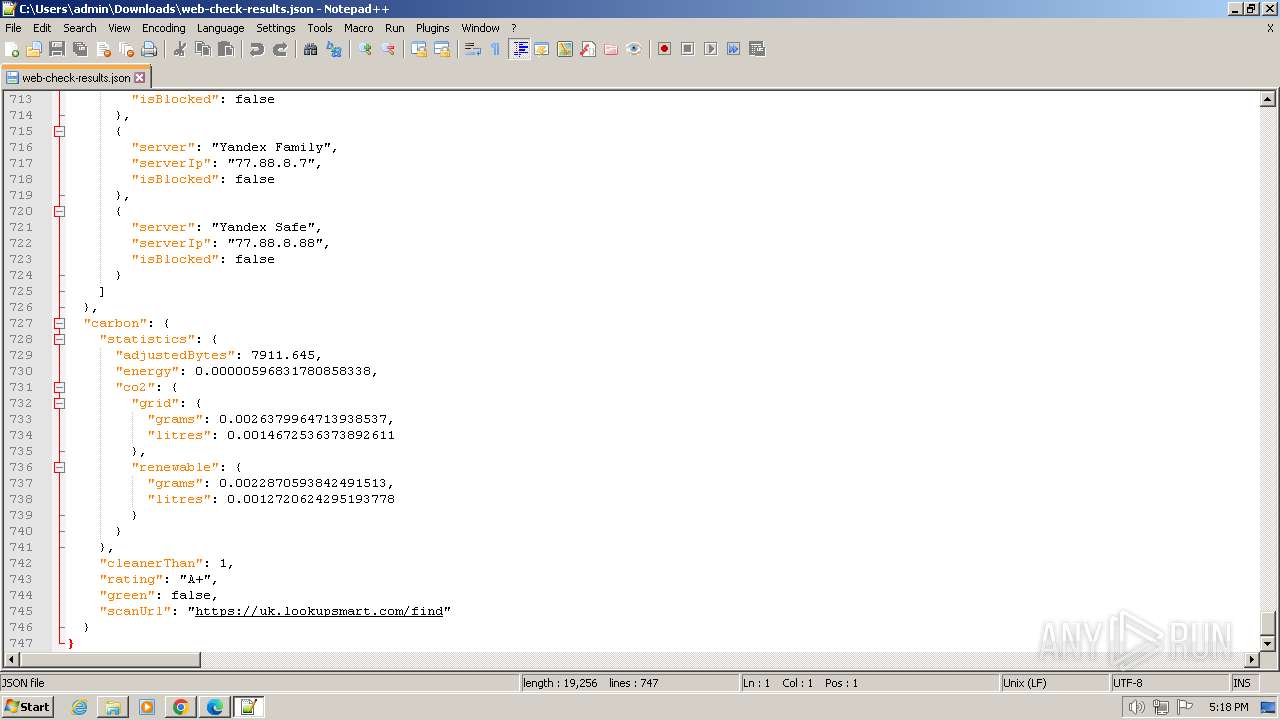Open the lookupsmart.com scanUrl link

(319, 611)
